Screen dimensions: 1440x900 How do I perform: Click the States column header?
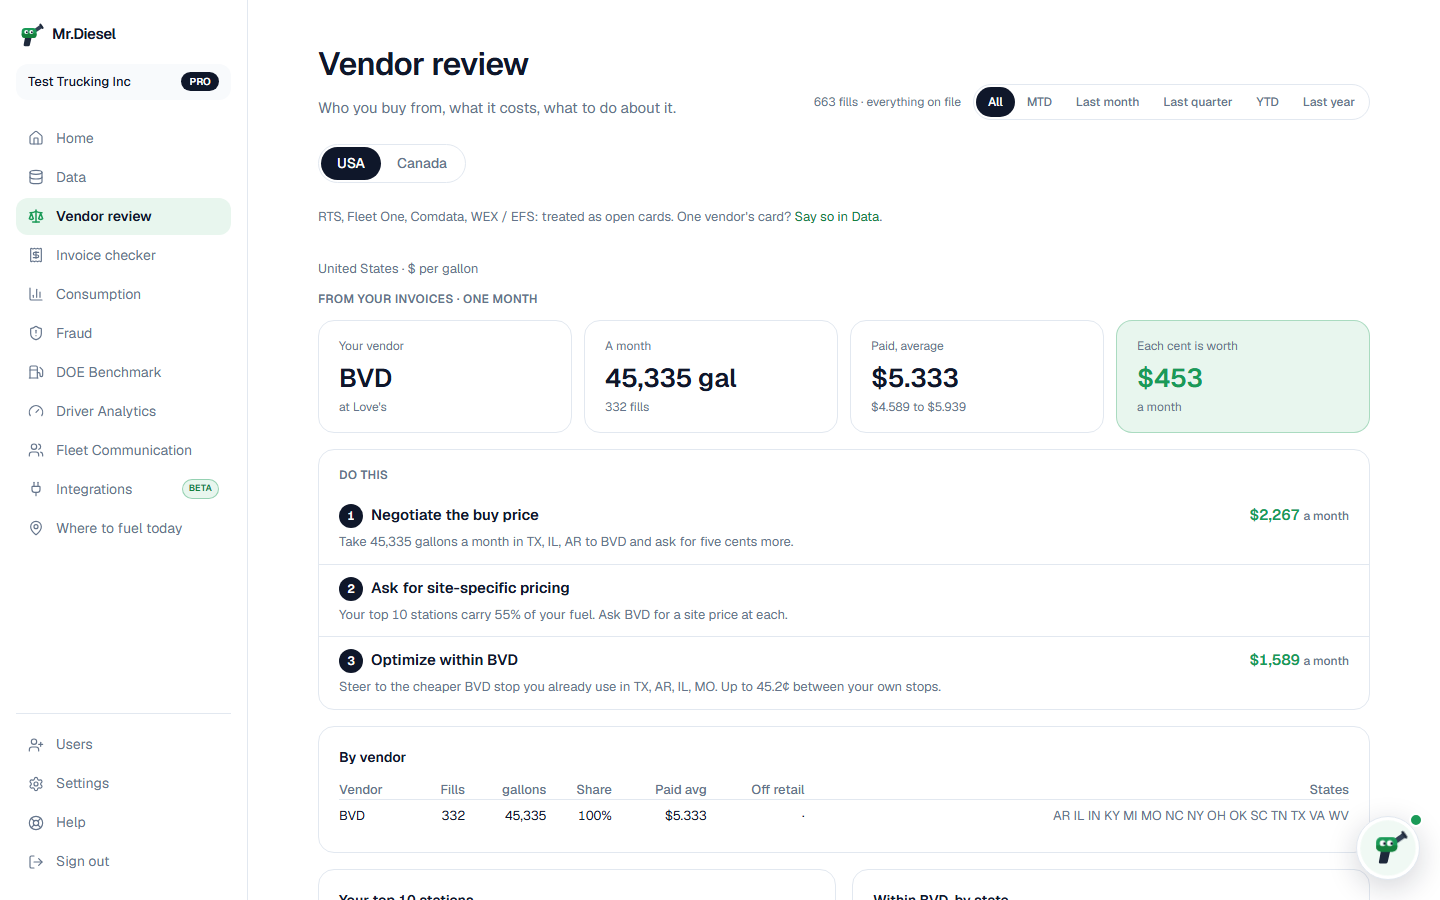pos(1329,790)
